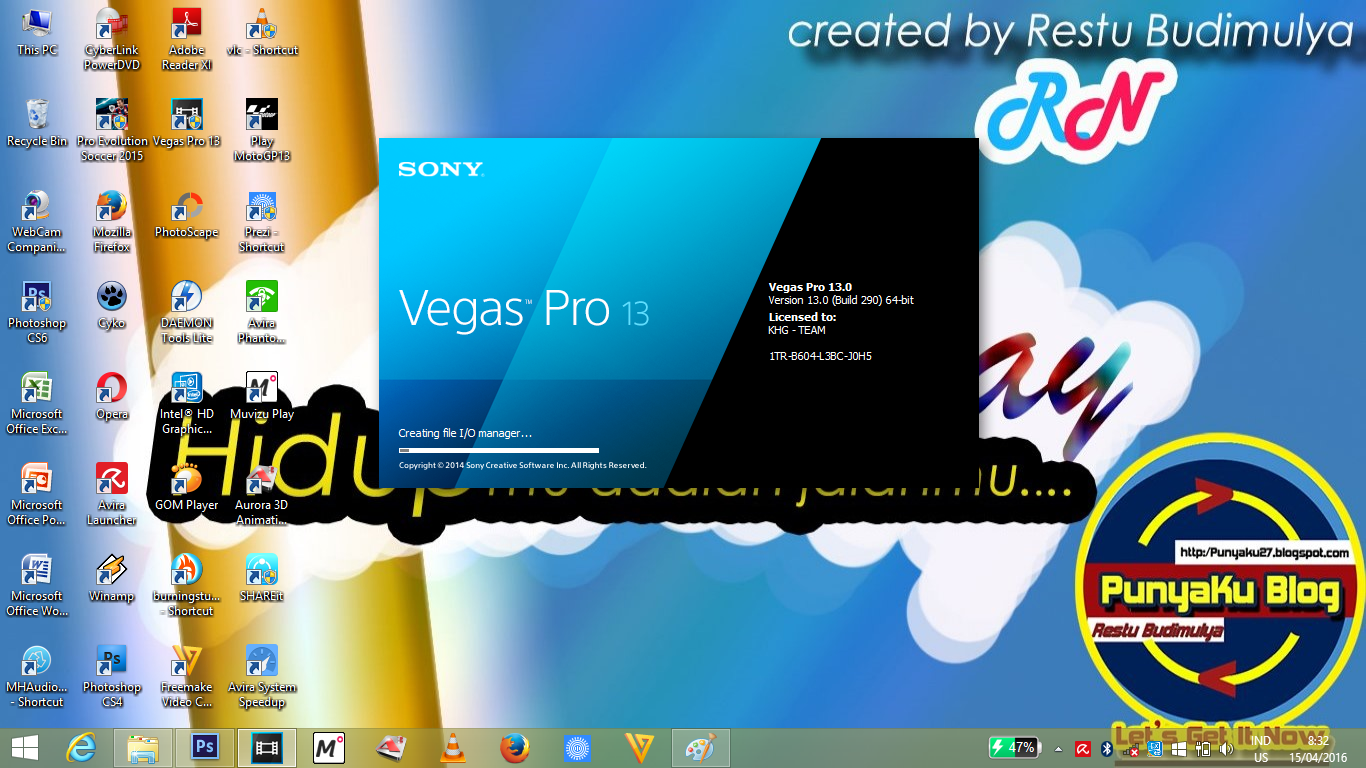Switch to Photoshop on the taskbar
This screenshot has width=1366, height=768.
(x=205, y=748)
